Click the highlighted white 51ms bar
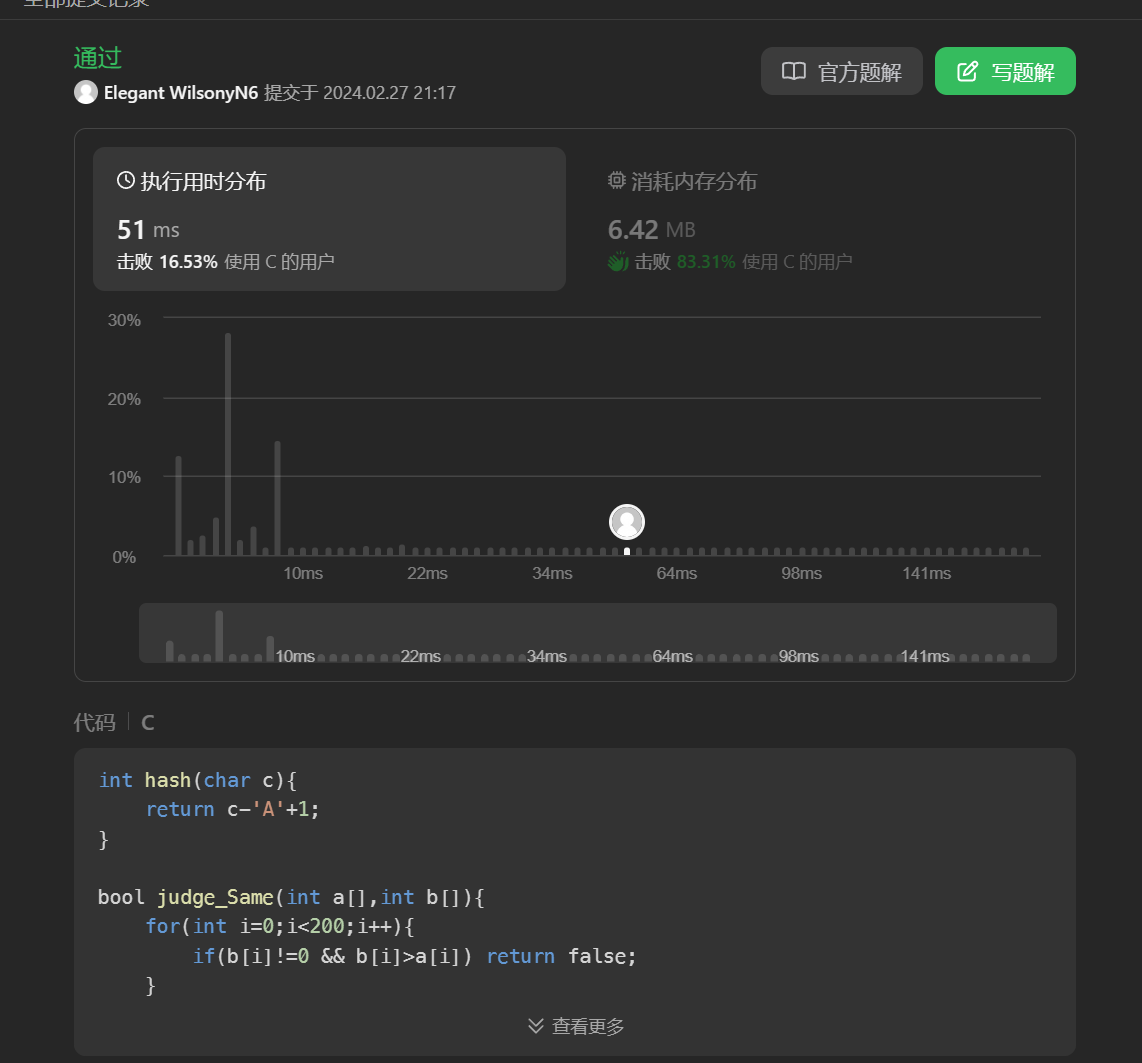Viewport: 1142px width, 1063px height. pyautogui.click(x=627, y=551)
